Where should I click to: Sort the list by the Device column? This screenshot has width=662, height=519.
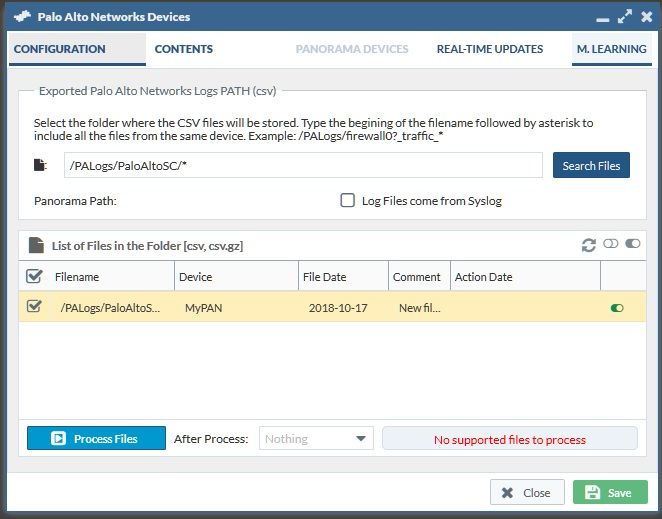(235, 277)
